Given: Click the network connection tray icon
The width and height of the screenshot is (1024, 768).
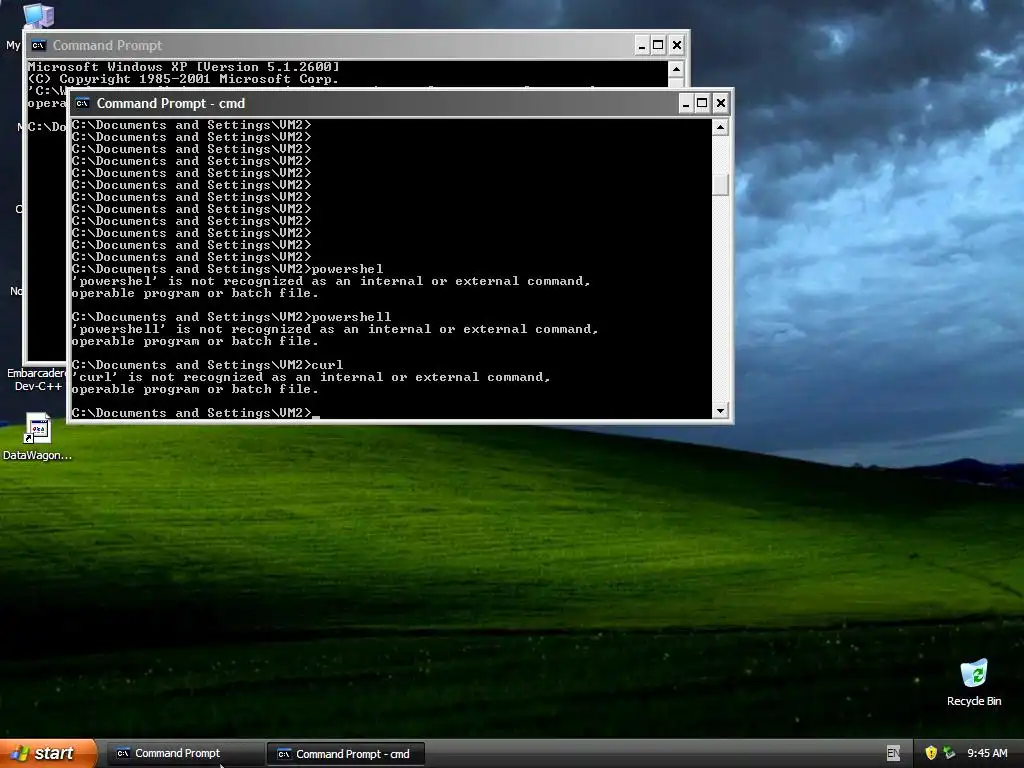Looking at the screenshot, I should [x=949, y=753].
